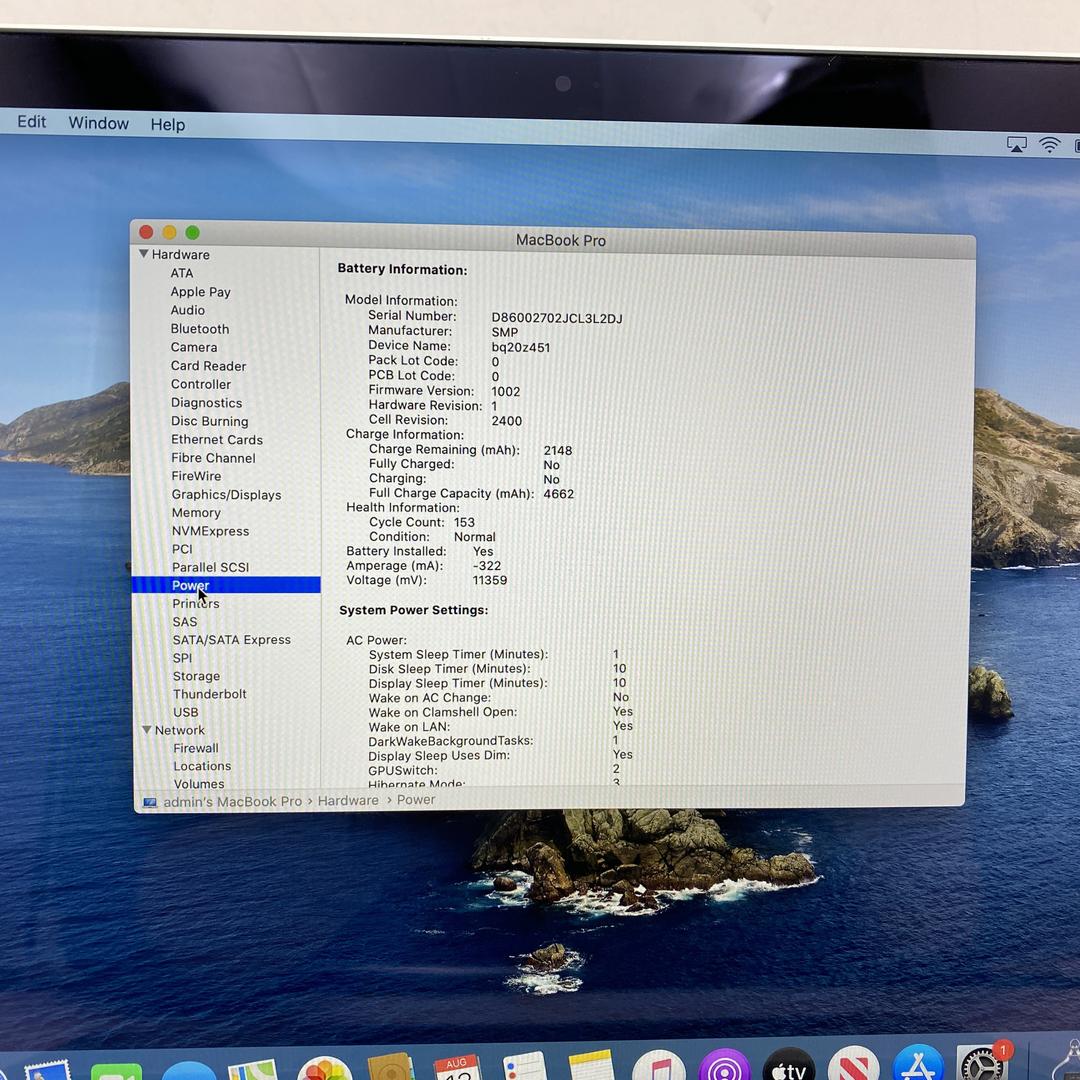Select Parallel SCSI in the sidebar
The height and width of the screenshot is (1080, 1080).
pos(210,567)
